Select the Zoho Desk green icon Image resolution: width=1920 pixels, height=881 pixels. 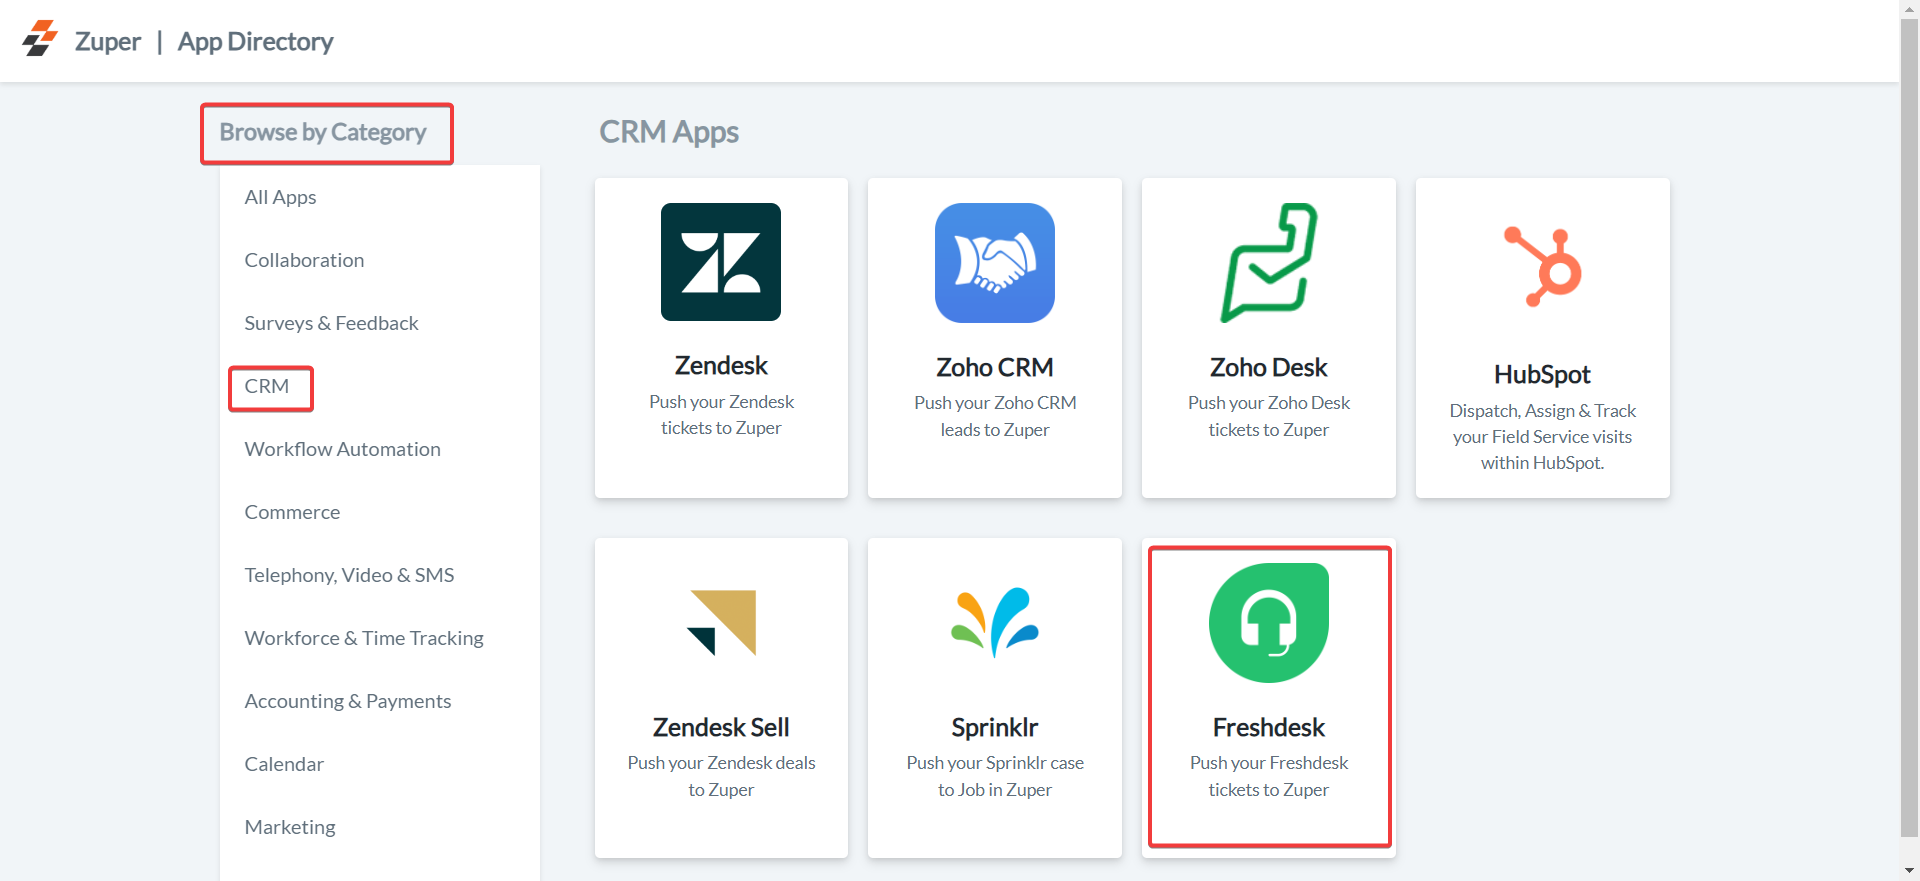pyautogui.click(x=1268, y=263)
